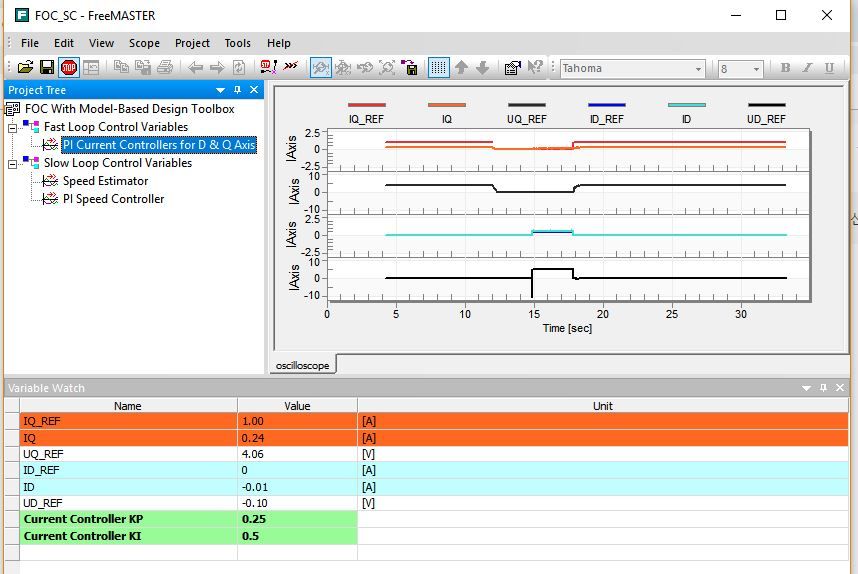Click the export scope data save icon

pos(409,68)
